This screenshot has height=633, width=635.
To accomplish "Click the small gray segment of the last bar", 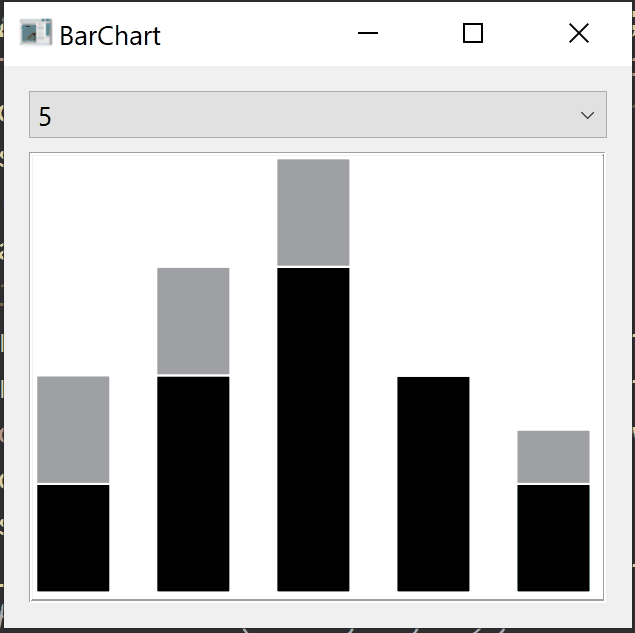I will [x=553, y=456].
